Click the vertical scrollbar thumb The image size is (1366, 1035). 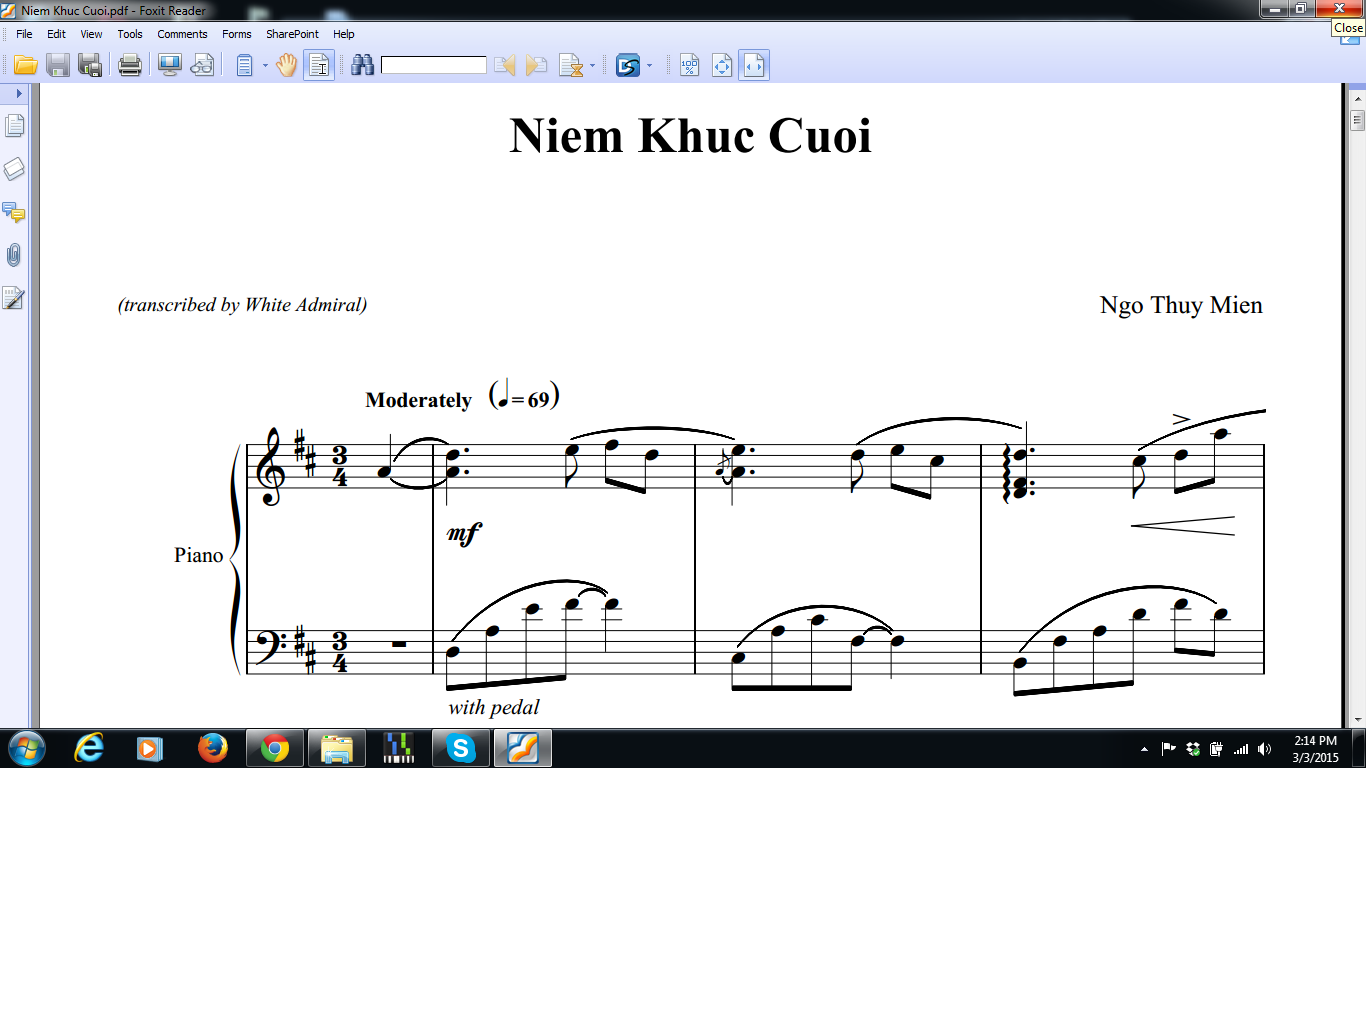click(x=1357, y=120)
